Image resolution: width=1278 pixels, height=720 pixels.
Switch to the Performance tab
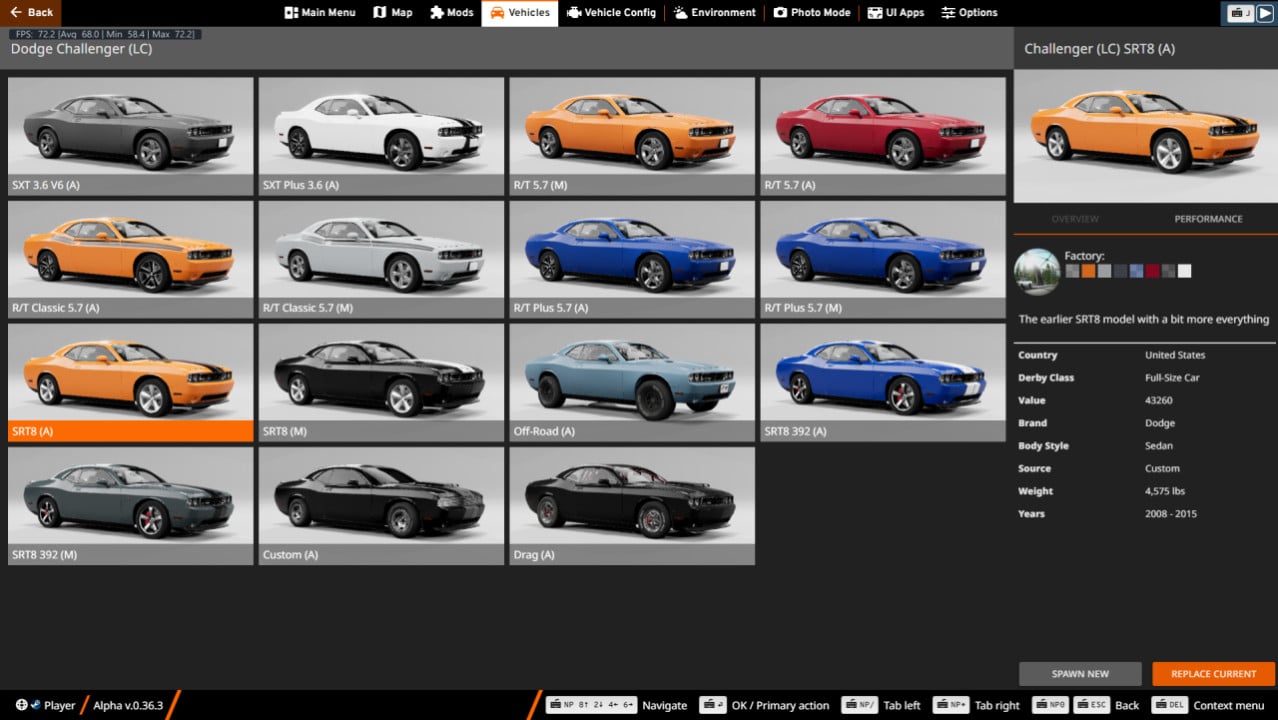[1208, 219]
